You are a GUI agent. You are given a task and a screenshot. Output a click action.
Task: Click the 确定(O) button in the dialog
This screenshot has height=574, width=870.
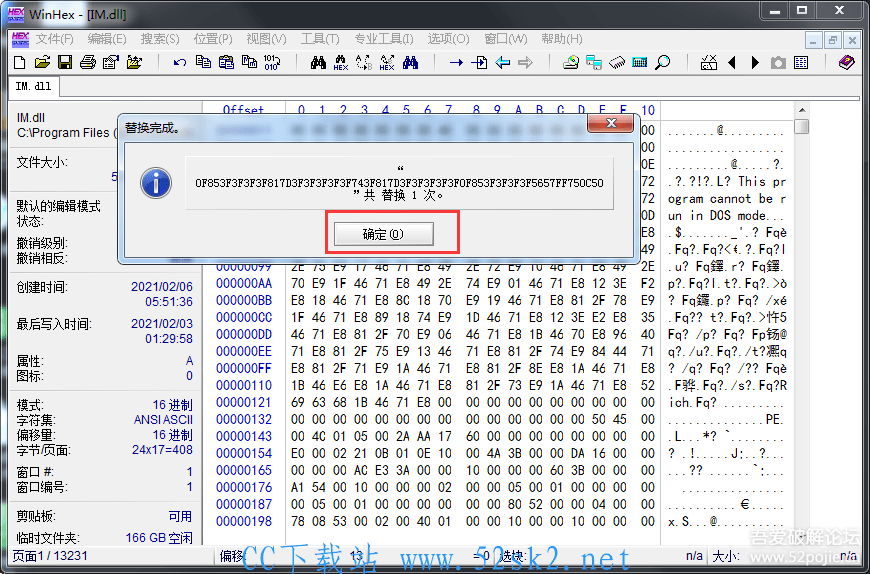(383, 234)
